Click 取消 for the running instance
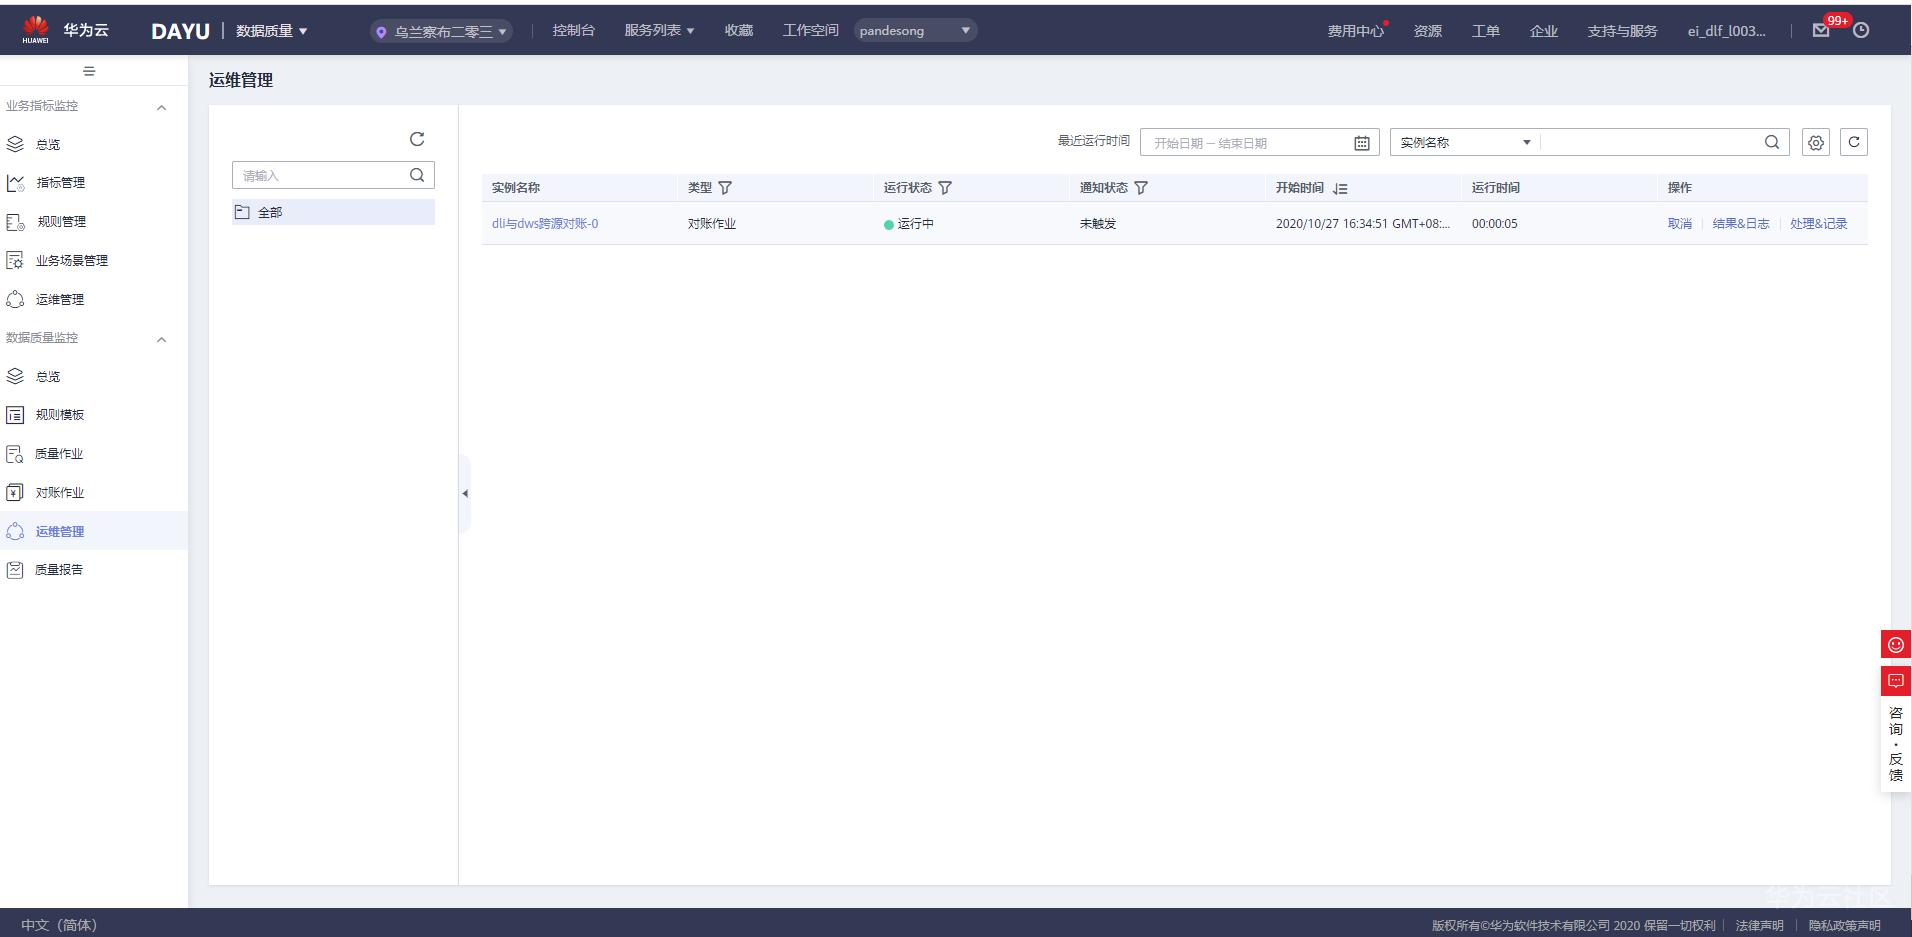Image resolution: width=1912 pixels, height=937 pixels. point(1680,224)
